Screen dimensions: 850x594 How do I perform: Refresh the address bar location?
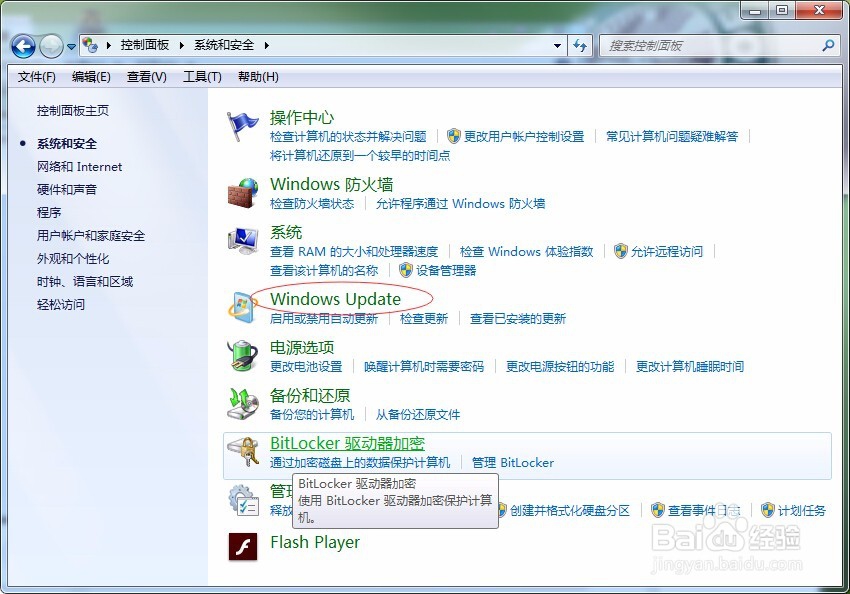coord(580,46)
